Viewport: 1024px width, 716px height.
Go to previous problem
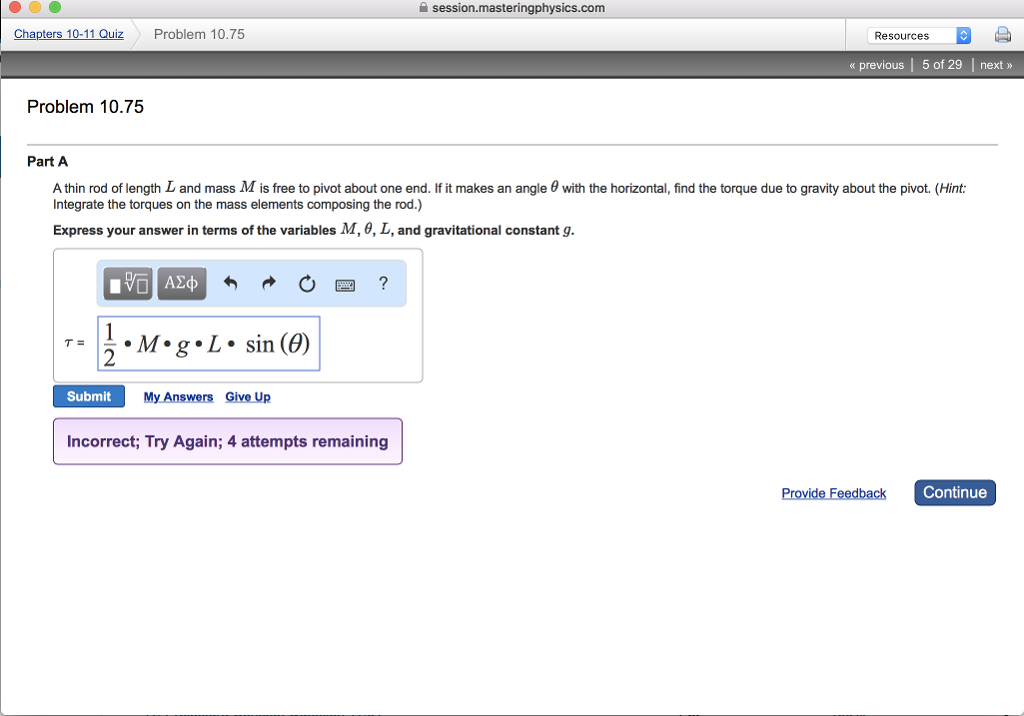876,65
